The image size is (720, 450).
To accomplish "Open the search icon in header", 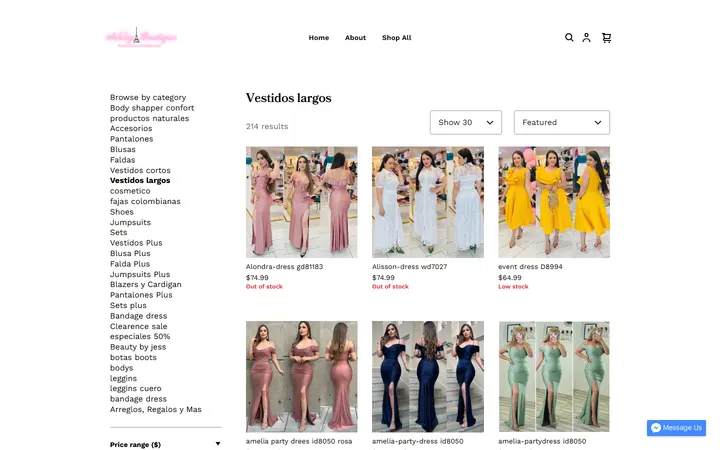I will click(x=569, y=38).
